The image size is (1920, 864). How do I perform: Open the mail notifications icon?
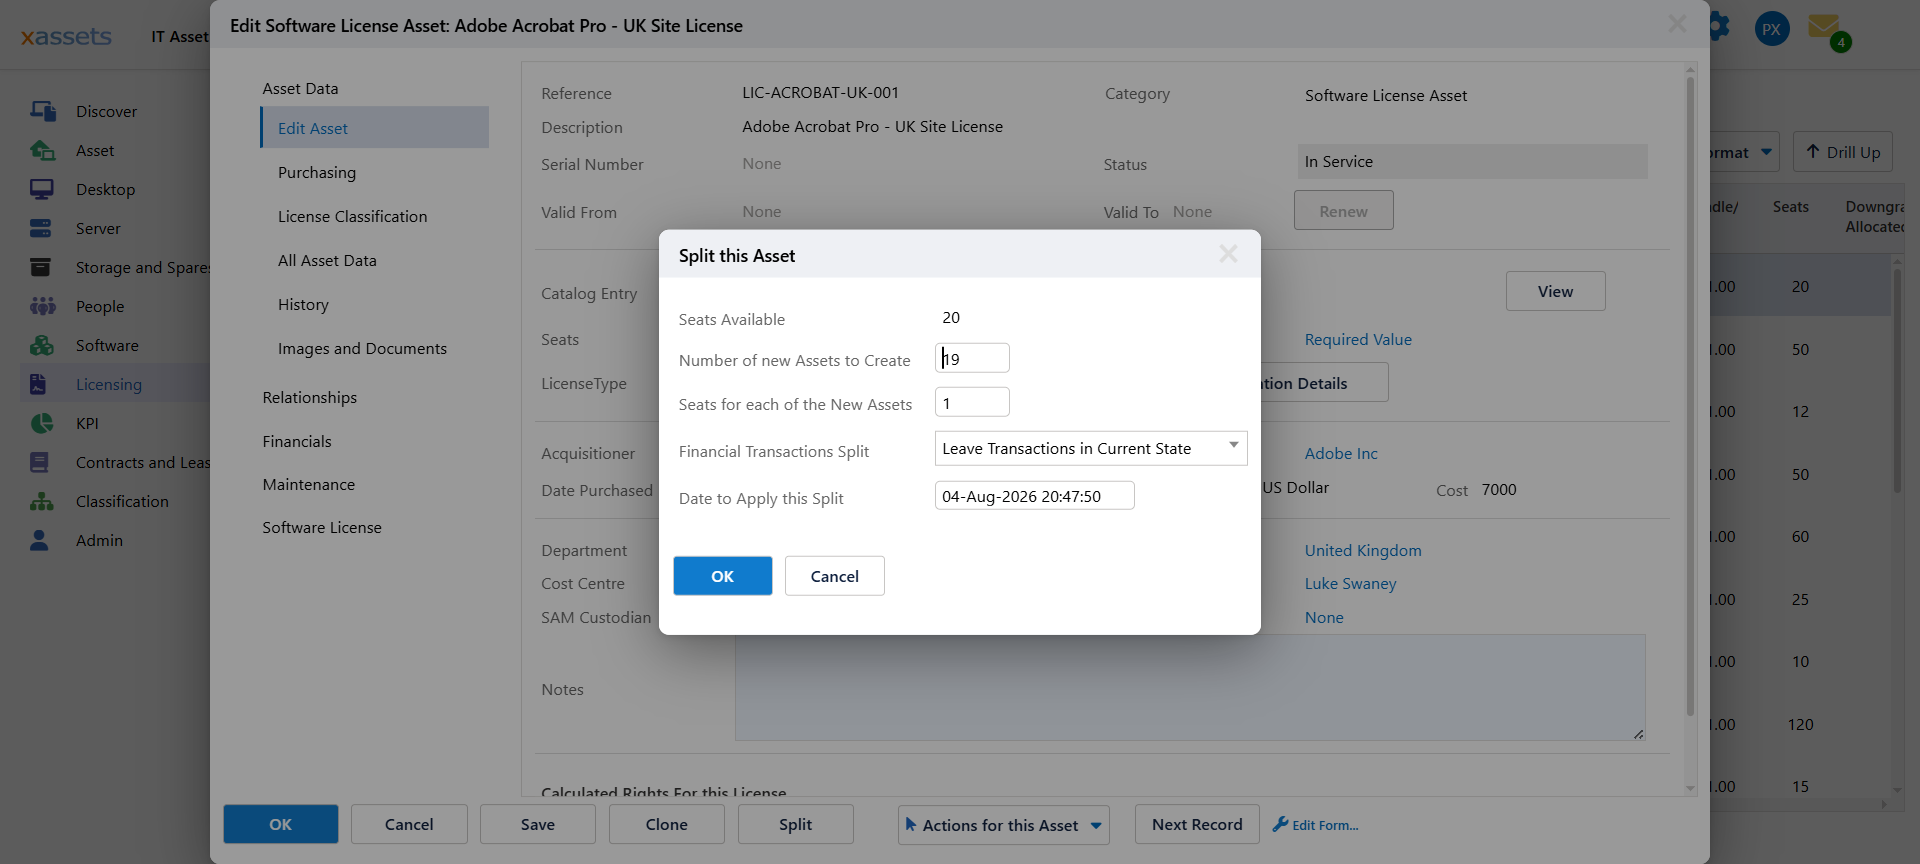[1824, 26]
